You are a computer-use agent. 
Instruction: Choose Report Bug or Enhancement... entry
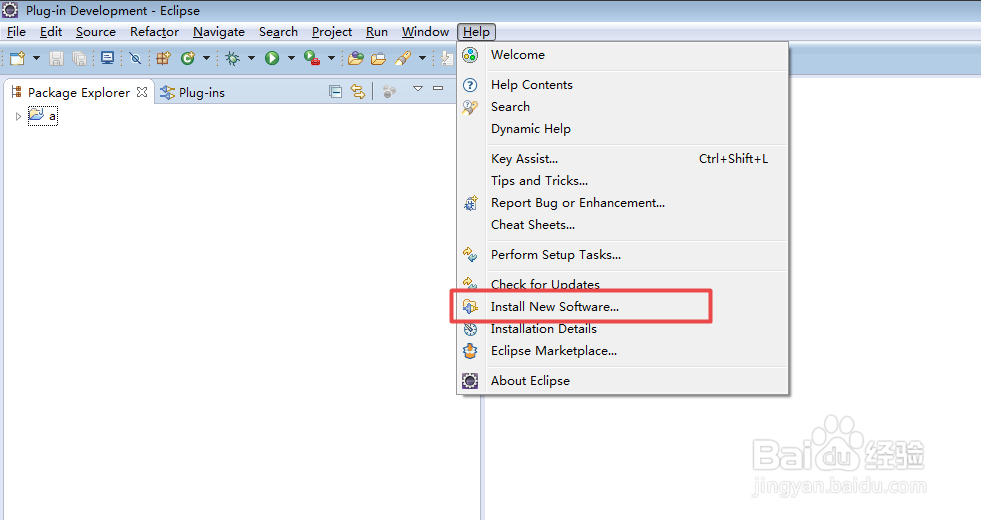click(x=623, y=203)
